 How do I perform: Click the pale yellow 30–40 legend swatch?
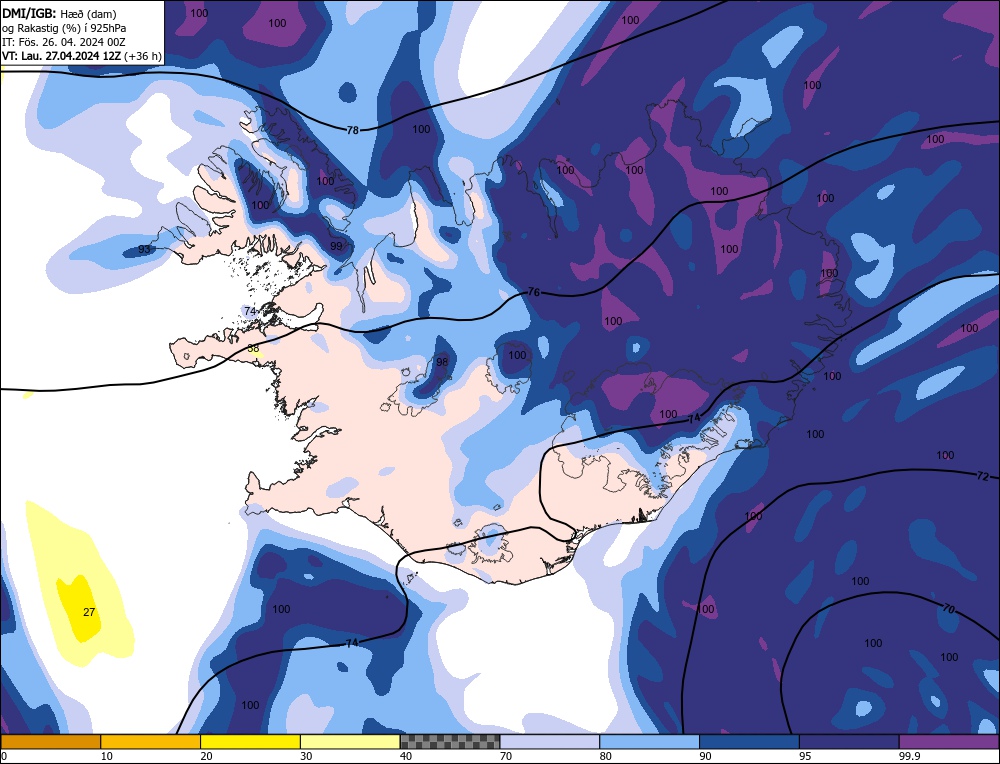350,742
